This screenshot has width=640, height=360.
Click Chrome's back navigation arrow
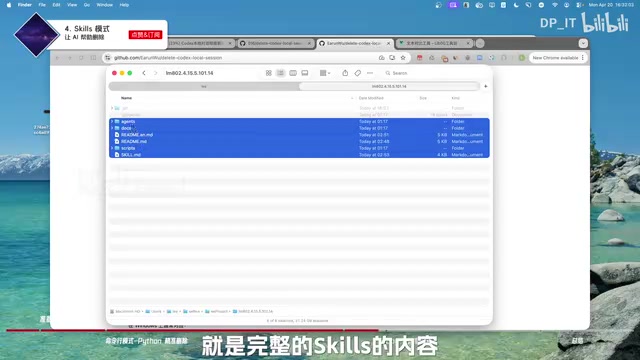tap(58, 58)
